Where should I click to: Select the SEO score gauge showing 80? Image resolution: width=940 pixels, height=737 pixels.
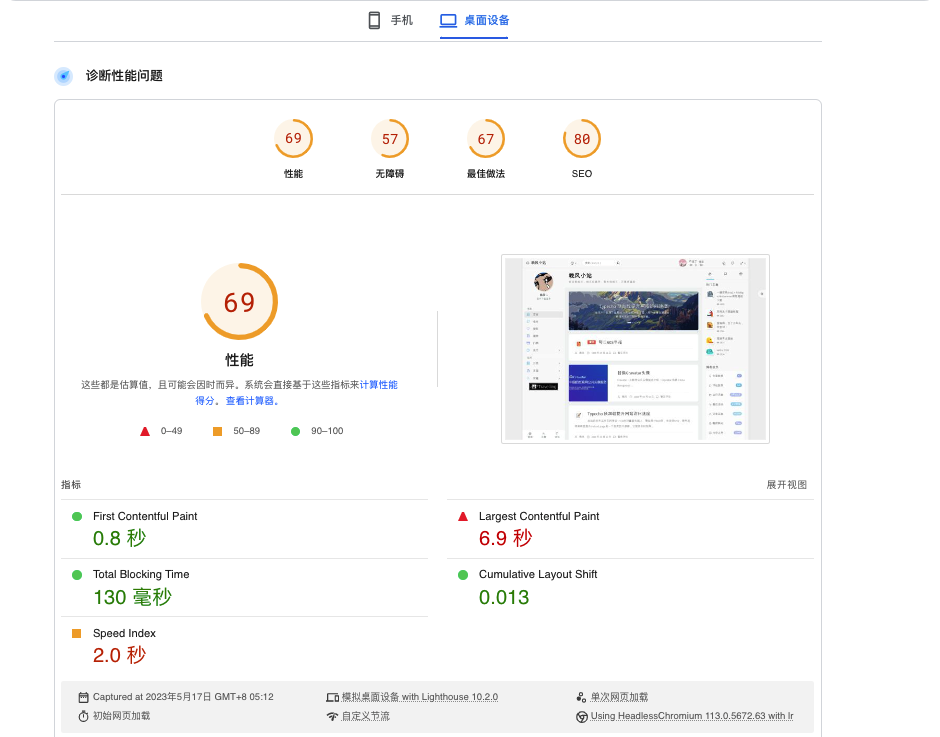[x=582, y=149]
